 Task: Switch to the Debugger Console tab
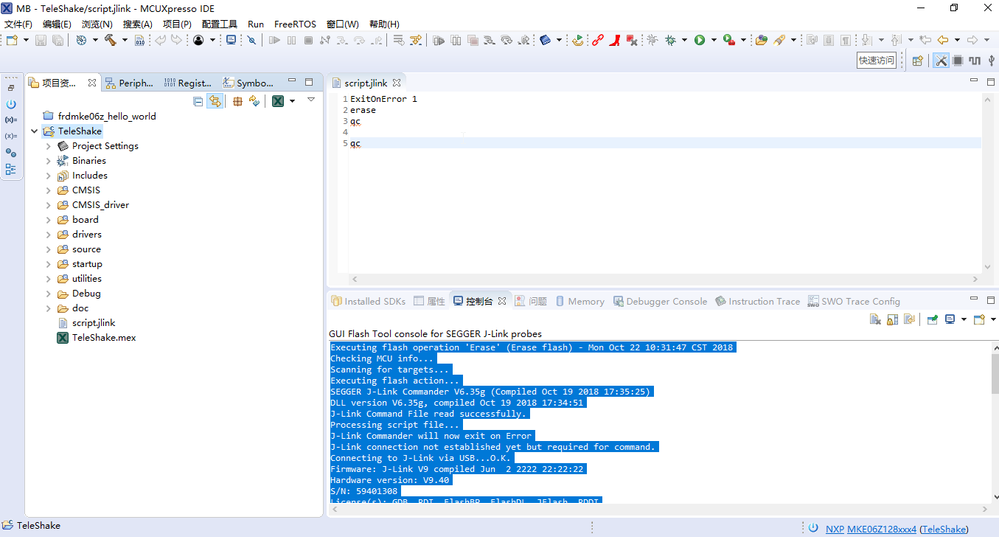click(660, 301)
